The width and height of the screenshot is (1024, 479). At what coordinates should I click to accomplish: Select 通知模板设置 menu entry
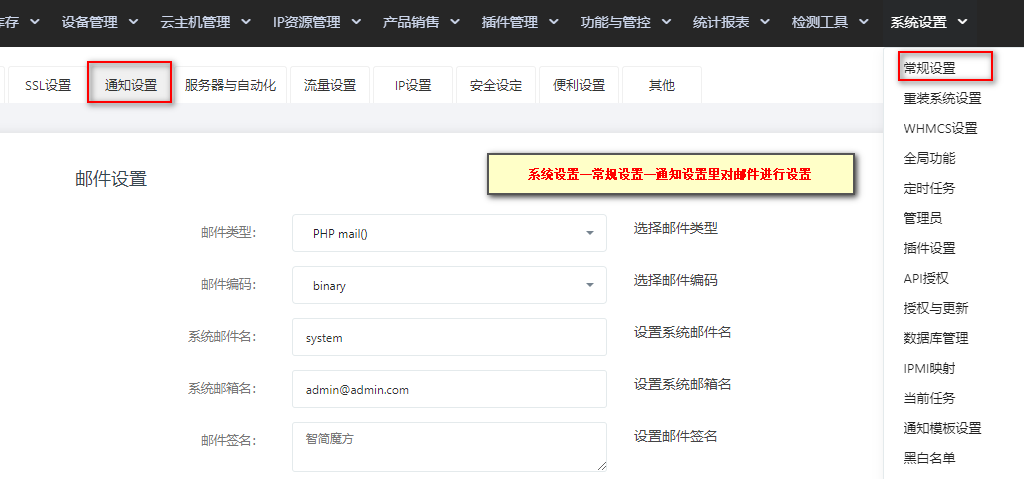[942, 428]
